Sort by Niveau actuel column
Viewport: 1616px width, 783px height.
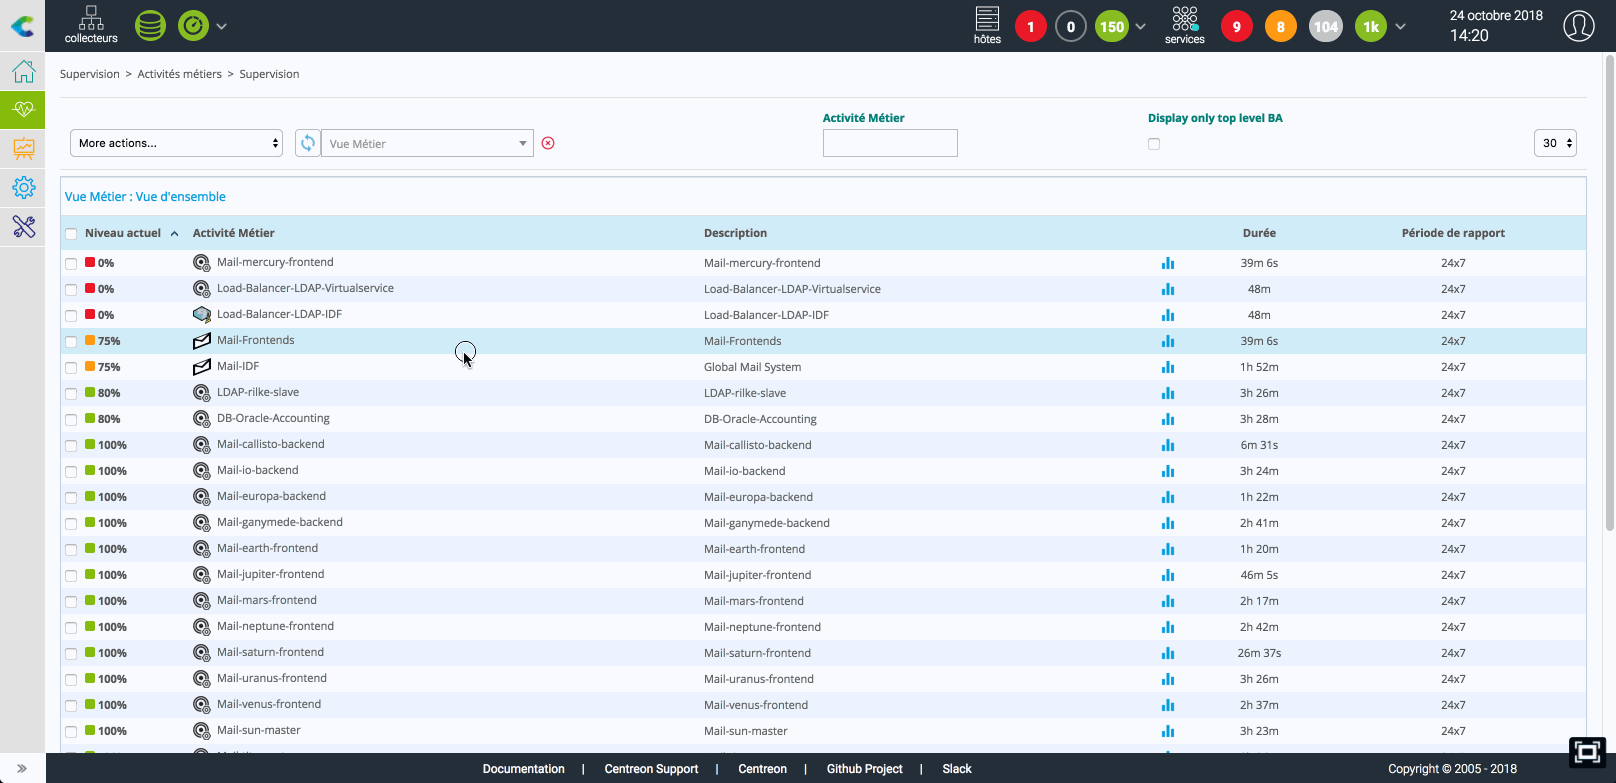click(x=123, y=233)
